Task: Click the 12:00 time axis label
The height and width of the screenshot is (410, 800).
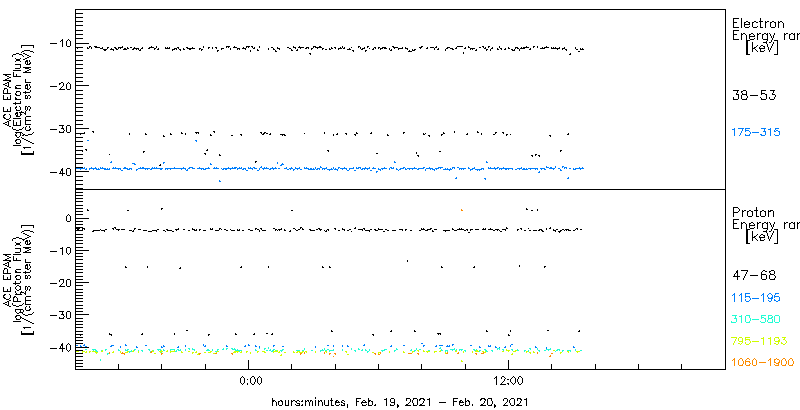Action: pos(508,381)
